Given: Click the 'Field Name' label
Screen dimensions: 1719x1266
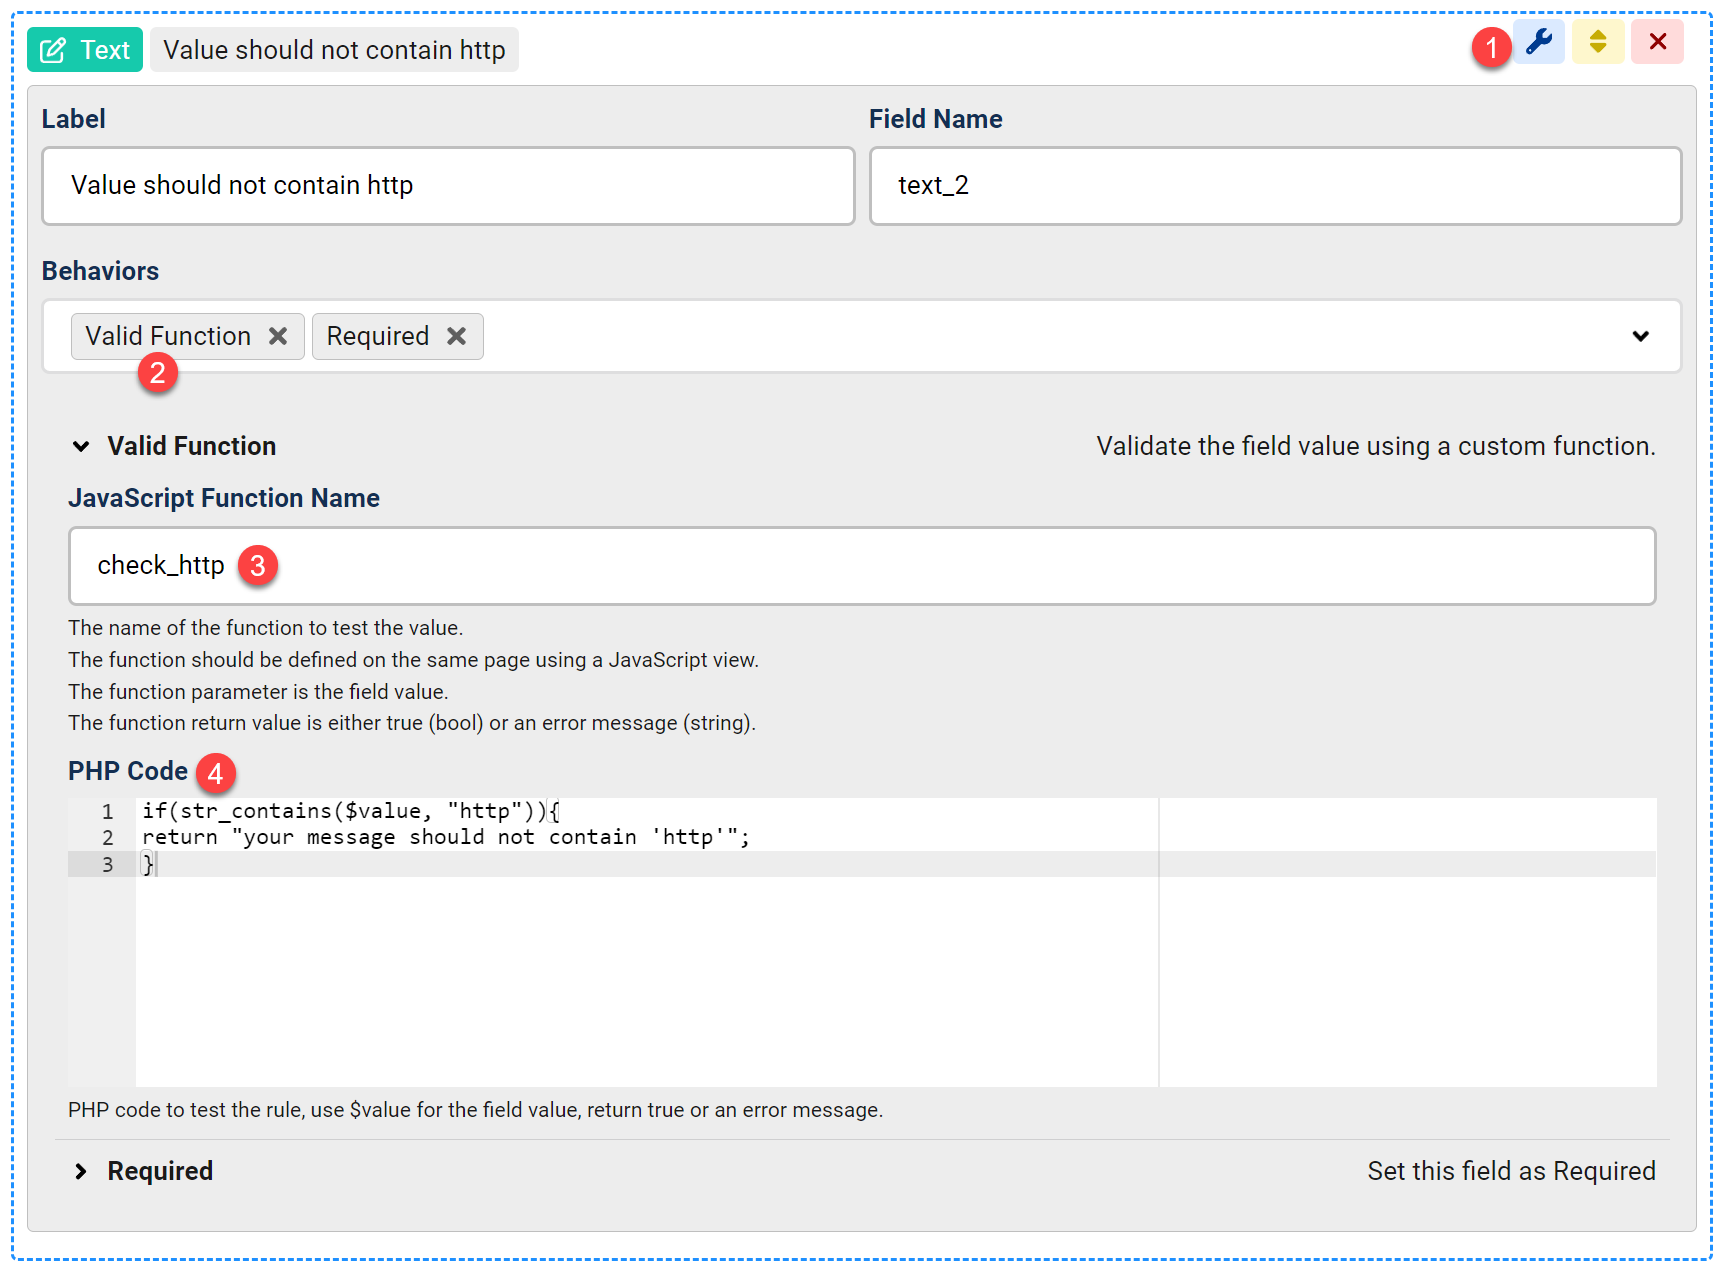Looking at the screenshot, I should tap(935, 119).
